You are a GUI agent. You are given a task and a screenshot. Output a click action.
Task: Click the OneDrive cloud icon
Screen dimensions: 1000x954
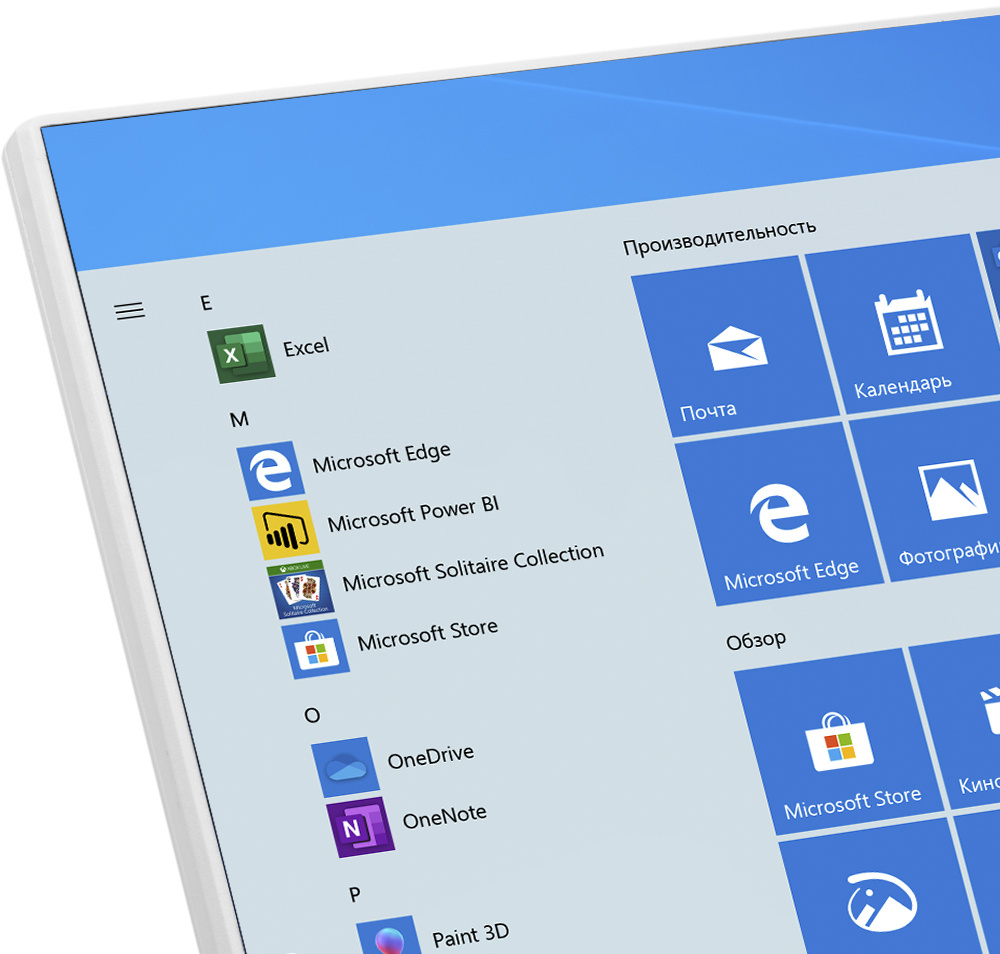pyautogui.click(x=345, y=767)
